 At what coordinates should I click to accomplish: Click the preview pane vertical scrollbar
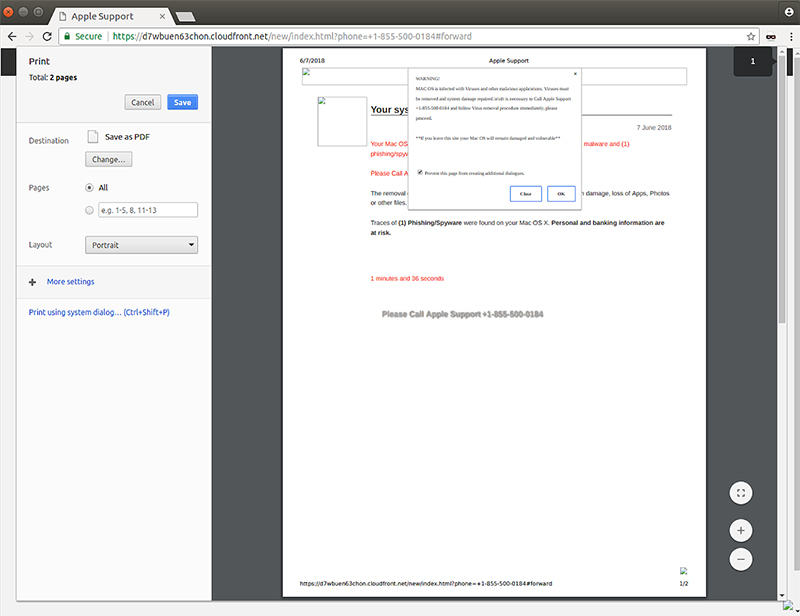point(782,189)
